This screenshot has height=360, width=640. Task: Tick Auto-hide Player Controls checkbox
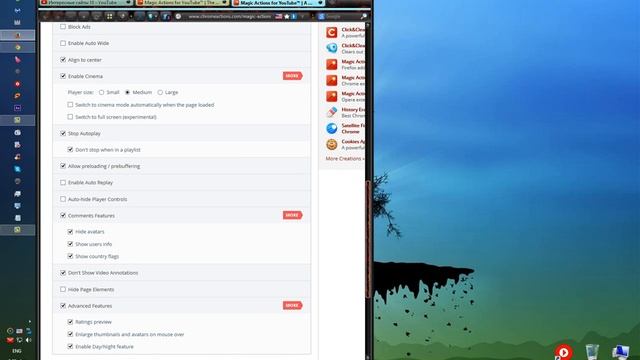coord(63,199)
